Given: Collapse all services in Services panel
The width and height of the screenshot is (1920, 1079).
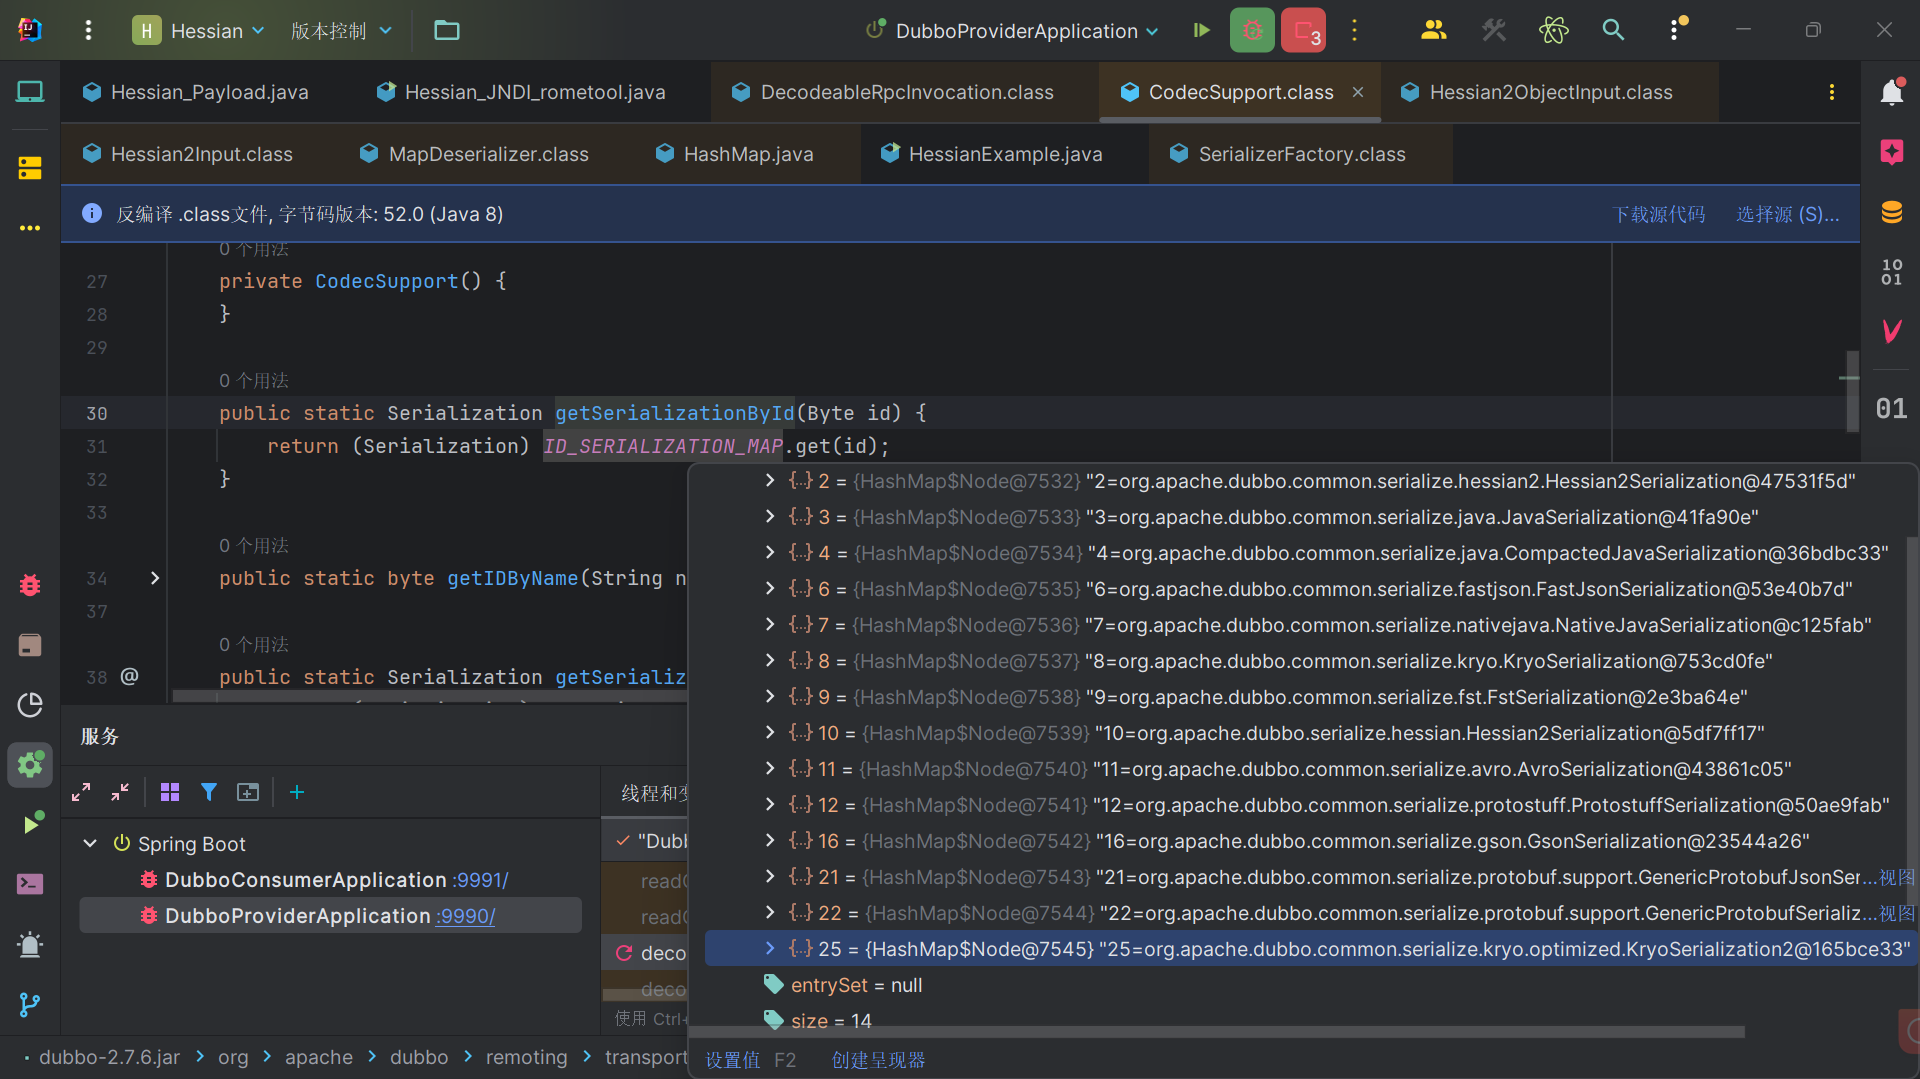Looking at the screenshot, I should click(120, 792).
